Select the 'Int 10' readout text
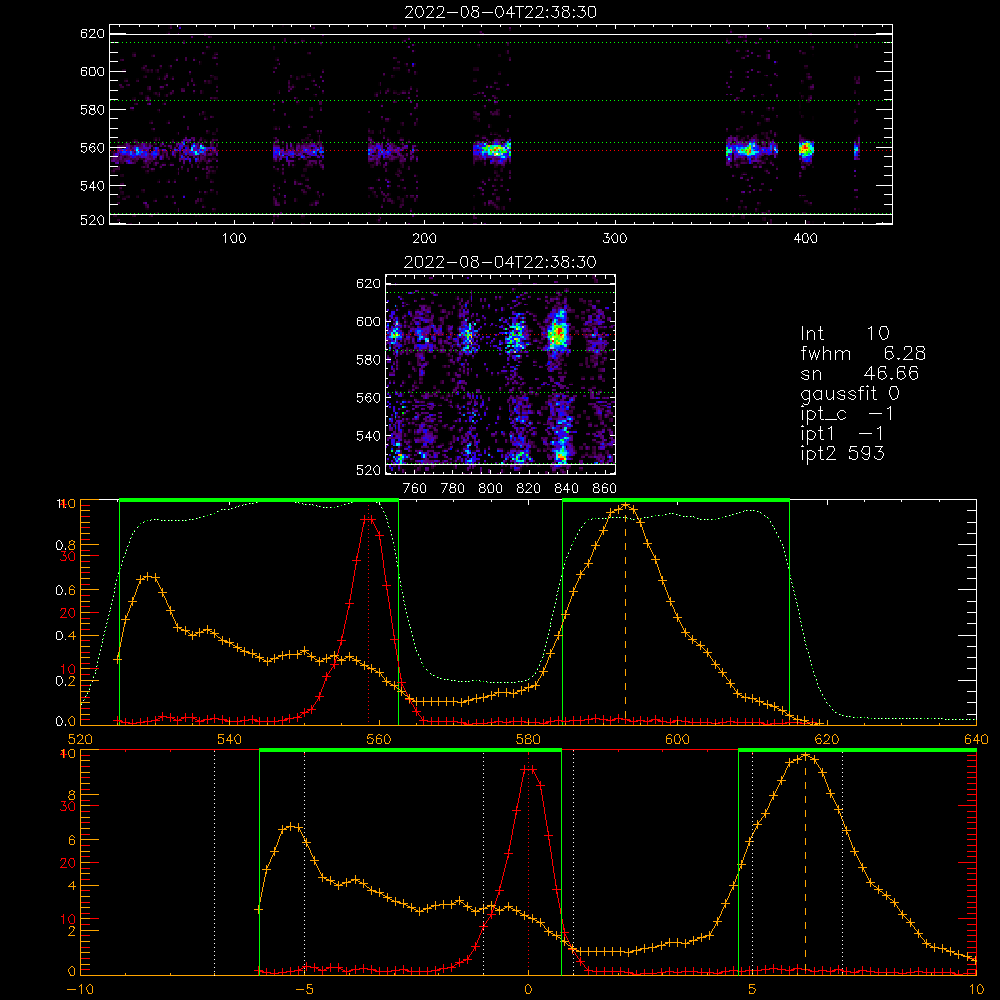The height and width of the screenshot is (1000, 1000). [x=844, y=333]
